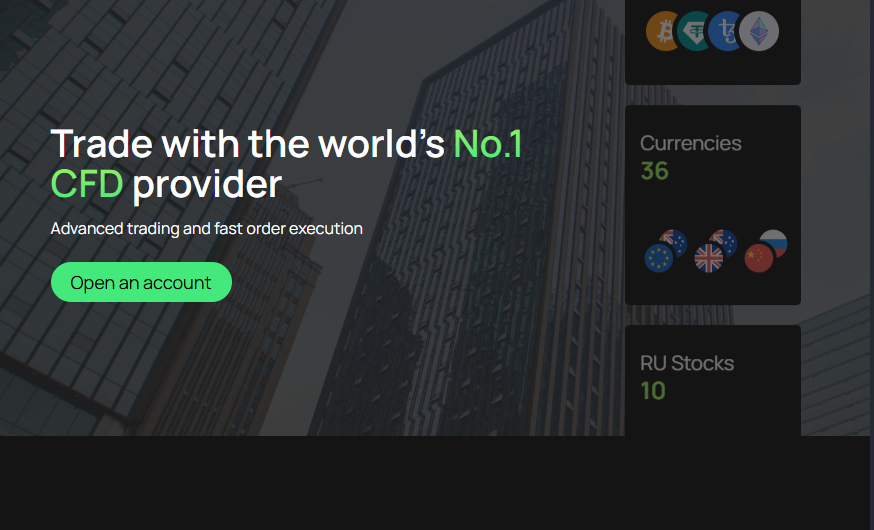This screenshot has width=874, height=530.
Task: Click the page's vertical scrollbar
Action: 871,200
